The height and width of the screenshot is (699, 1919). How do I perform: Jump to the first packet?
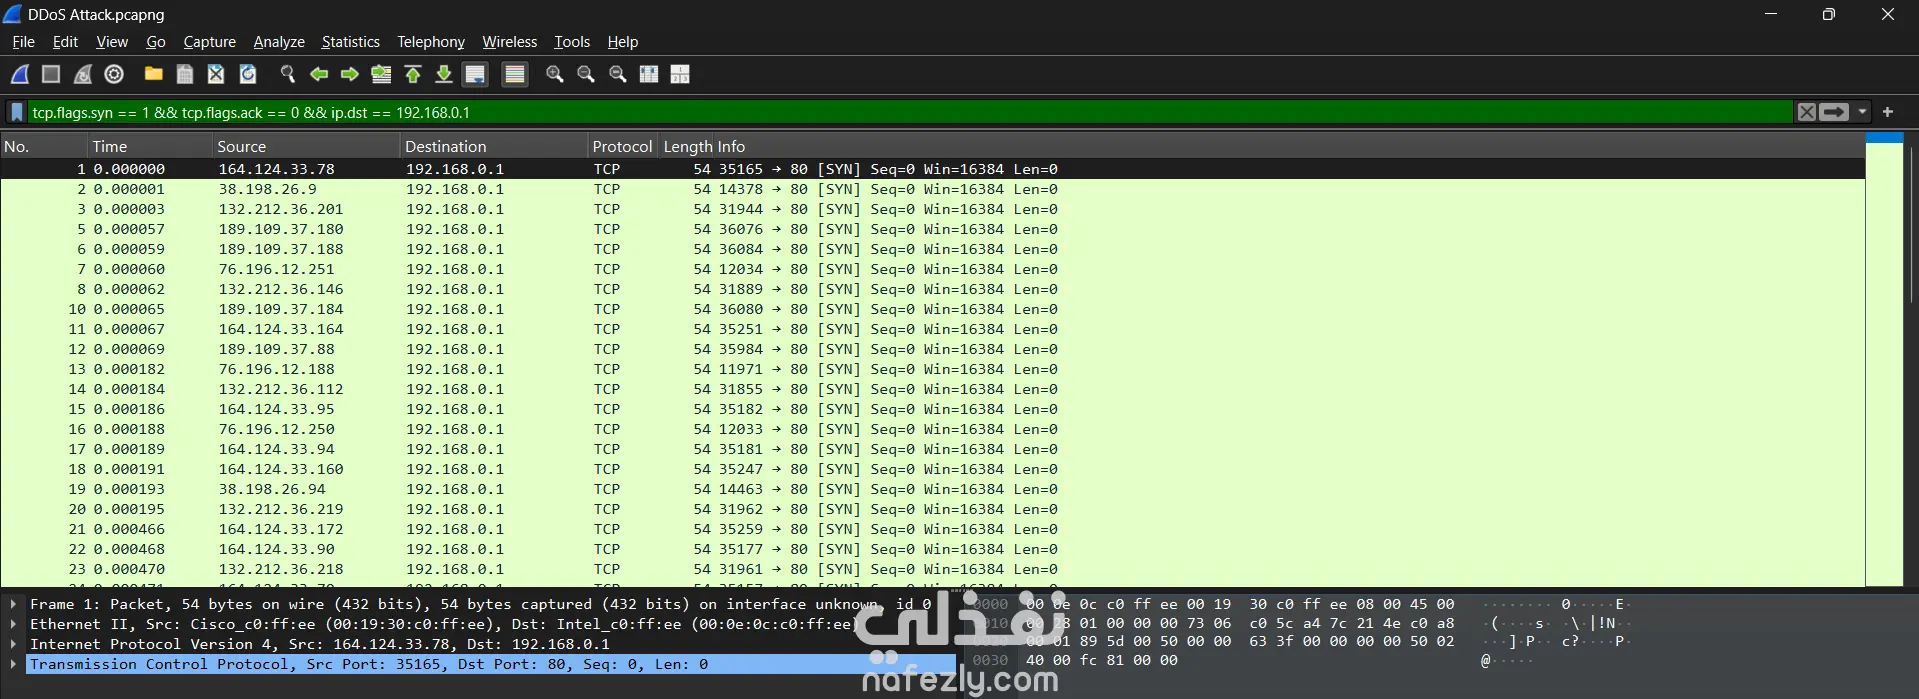(x=413, y=74)
